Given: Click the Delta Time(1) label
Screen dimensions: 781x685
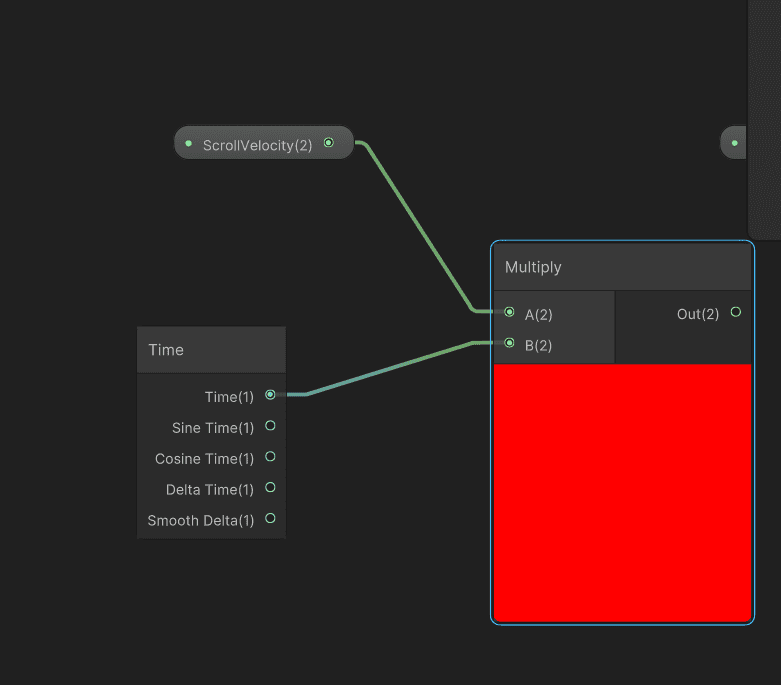Looking at the screenshot, I should 210,490.
